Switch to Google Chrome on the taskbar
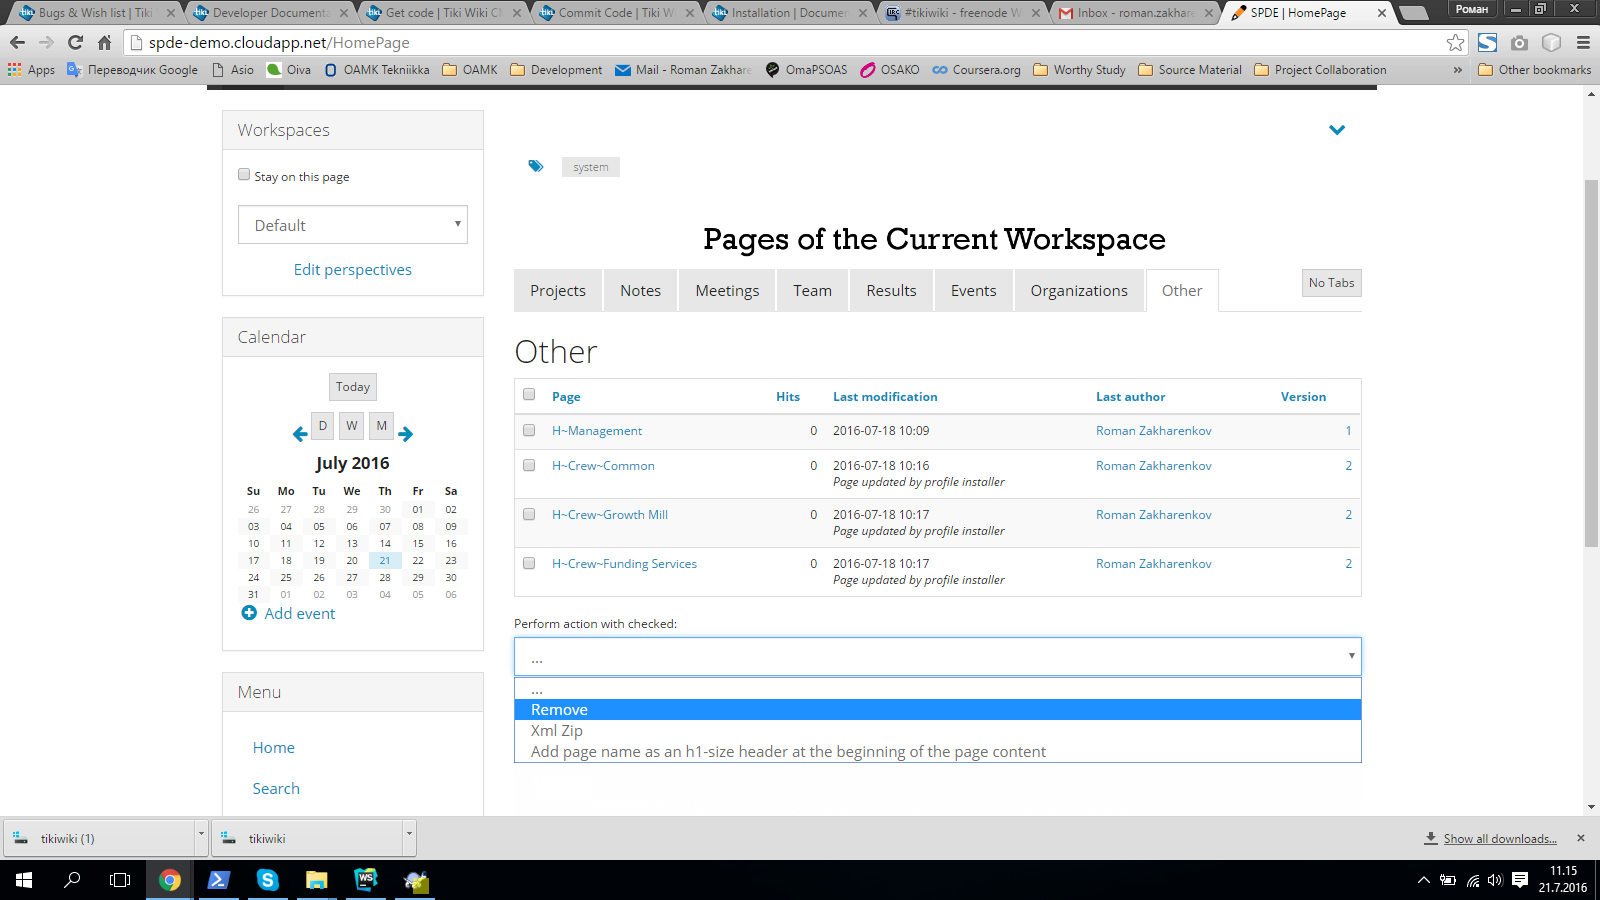 pos(170,880)
